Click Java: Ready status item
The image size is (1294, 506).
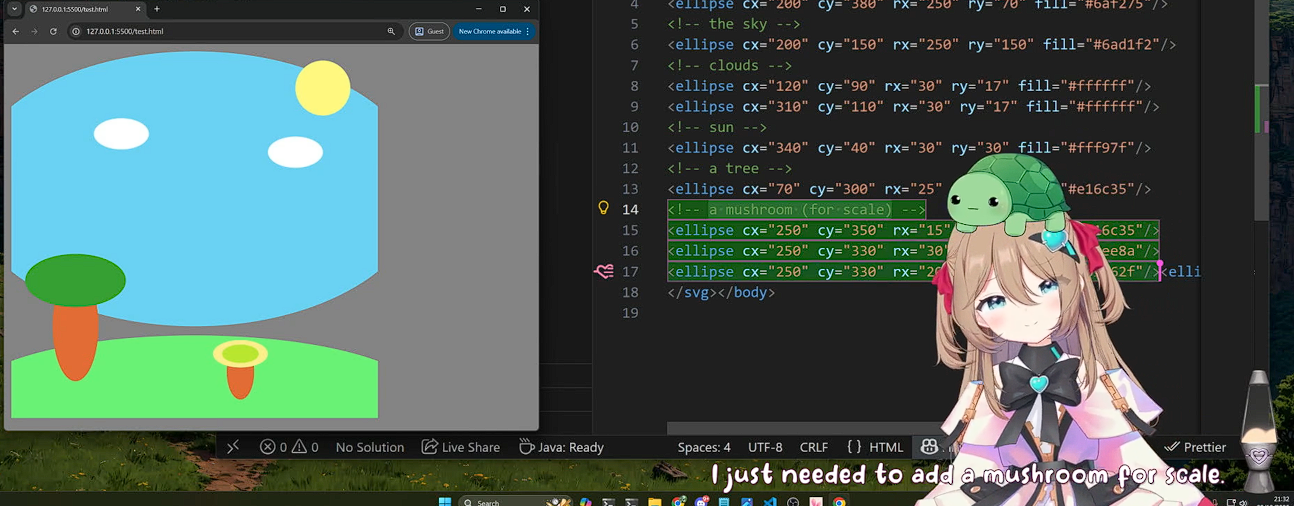(x=562, y=447)
